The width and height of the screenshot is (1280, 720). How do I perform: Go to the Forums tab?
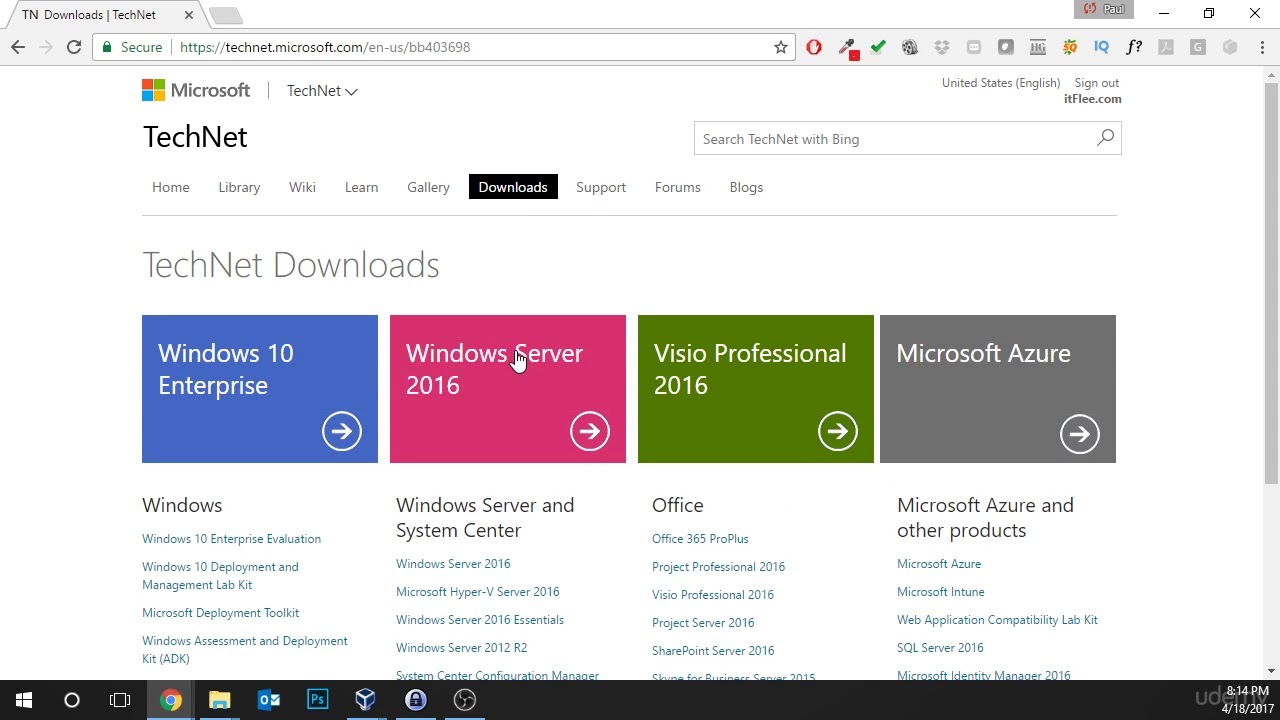(x=678, y=187)
